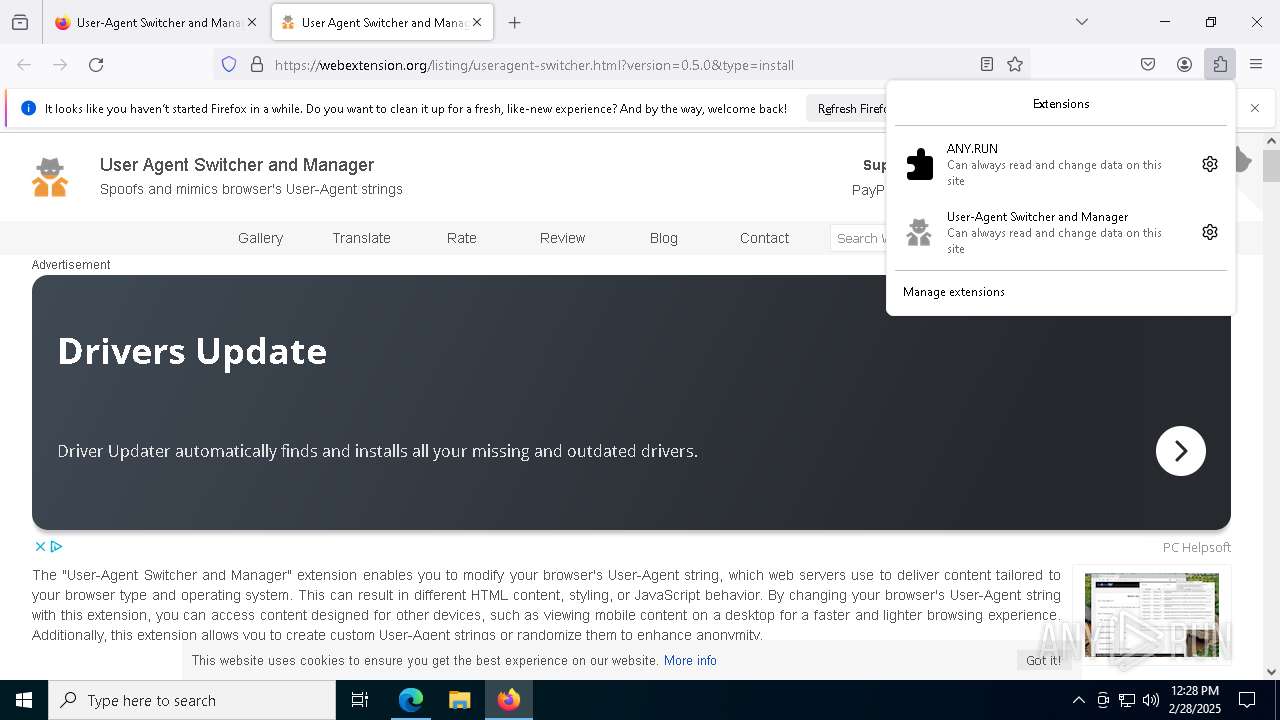Viewport: 1280px width, 720px height.
Task: Open the extension screenshot thumbnail
Action: point(1151,614)
